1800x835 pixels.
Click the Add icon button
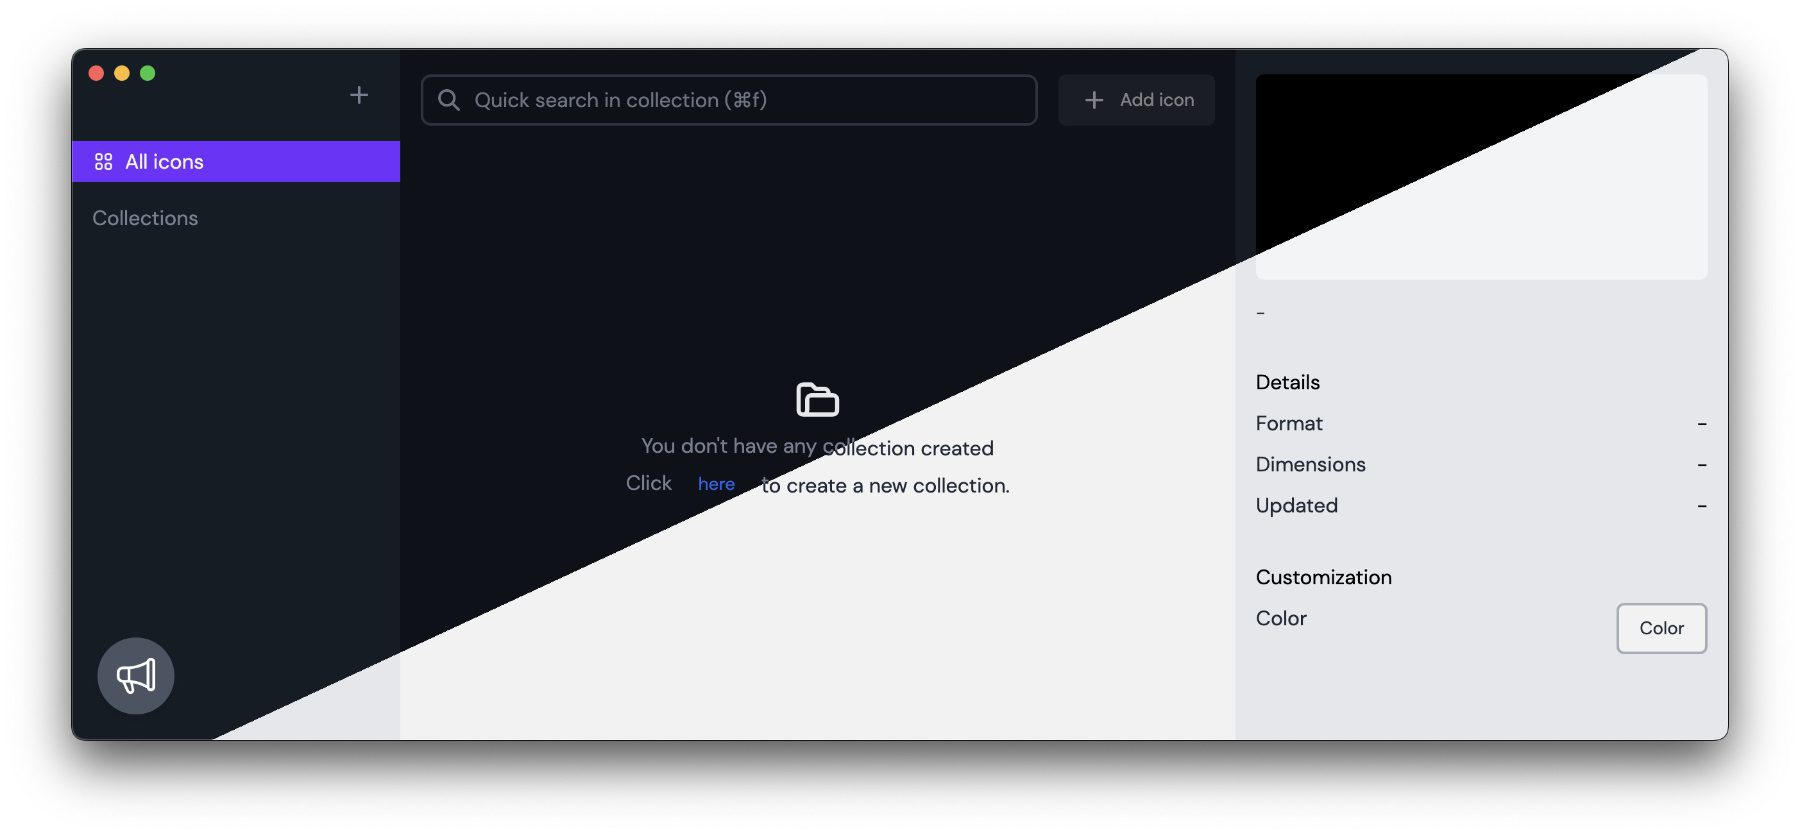tap(1136, 100)
